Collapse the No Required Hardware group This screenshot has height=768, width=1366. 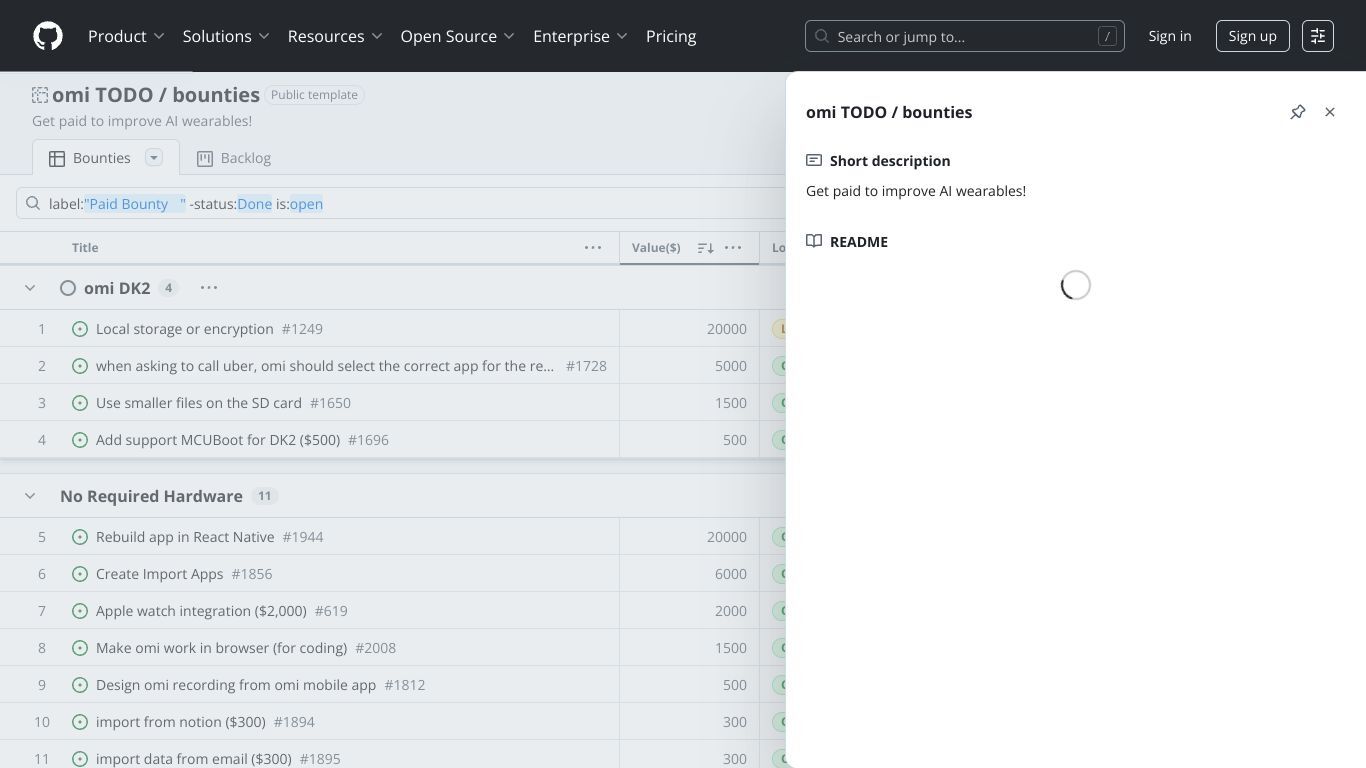[30, 496]
